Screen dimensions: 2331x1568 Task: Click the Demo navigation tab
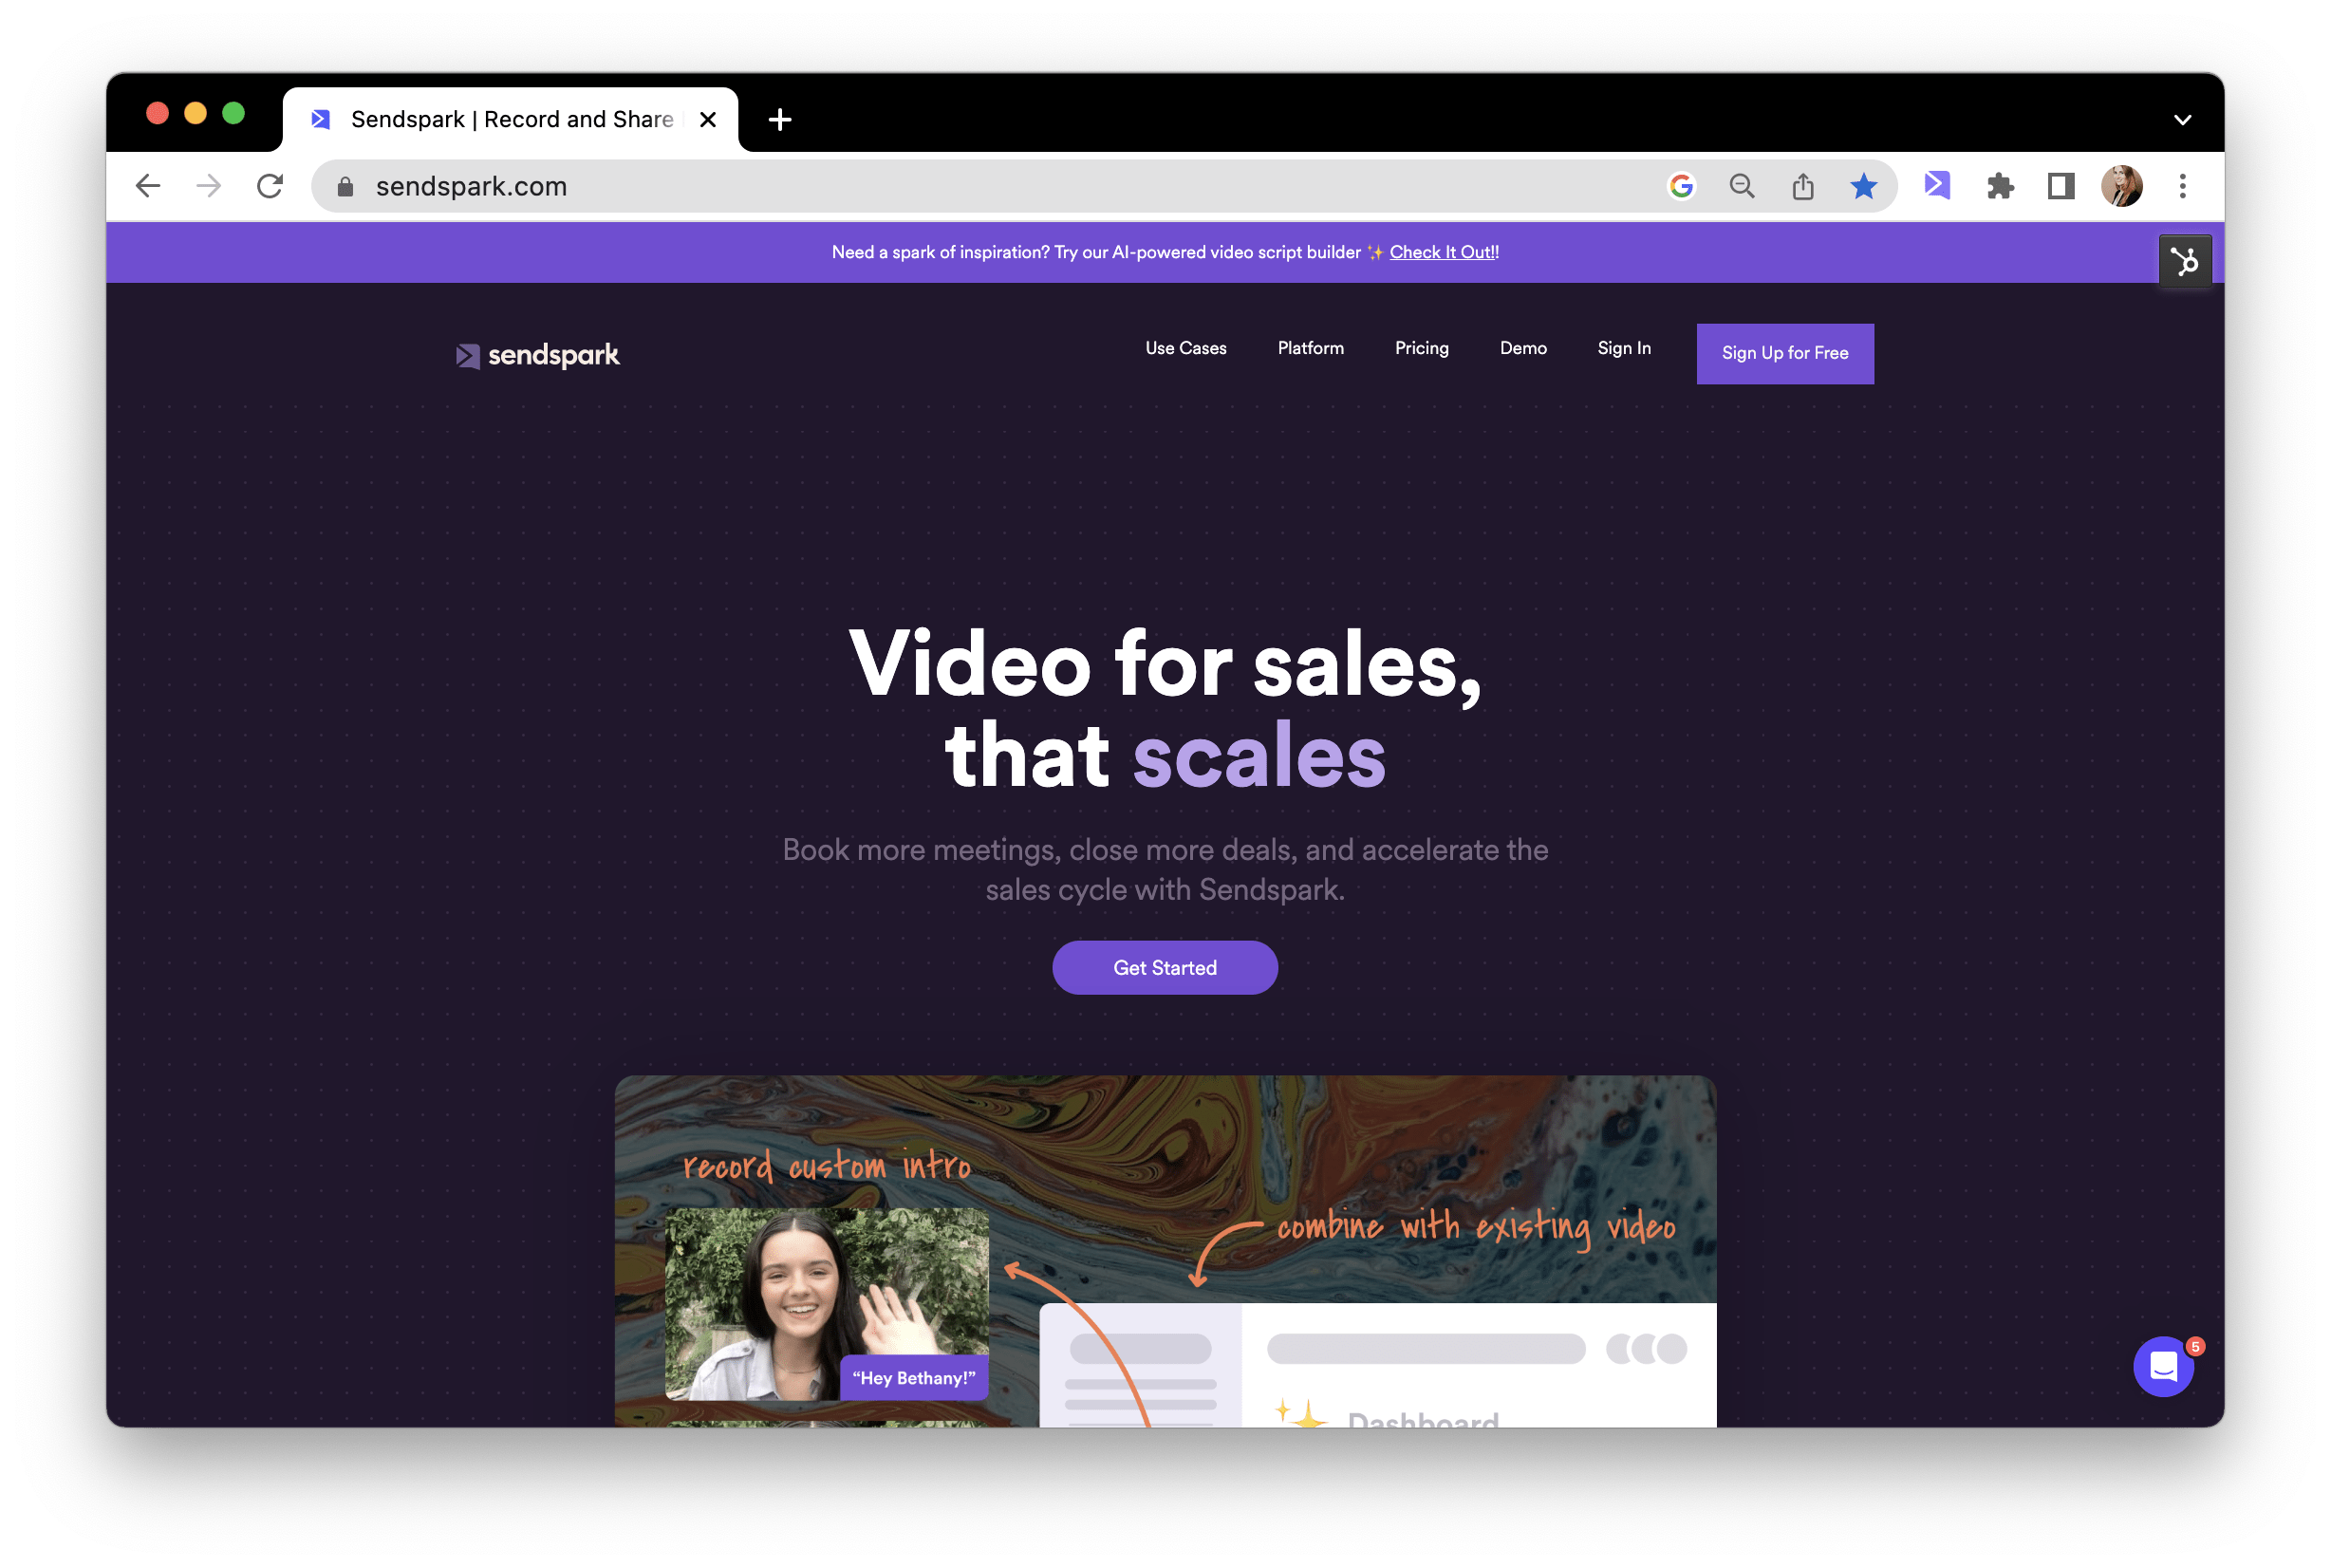(x=1520, y=350)
